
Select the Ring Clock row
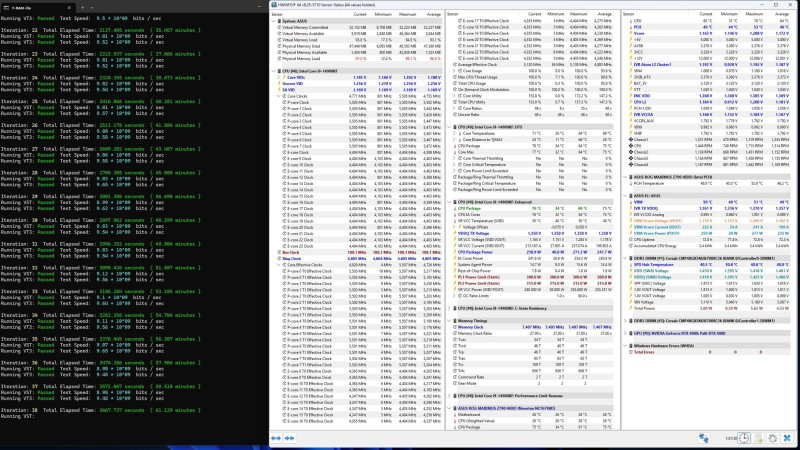[x=357, y=259]
